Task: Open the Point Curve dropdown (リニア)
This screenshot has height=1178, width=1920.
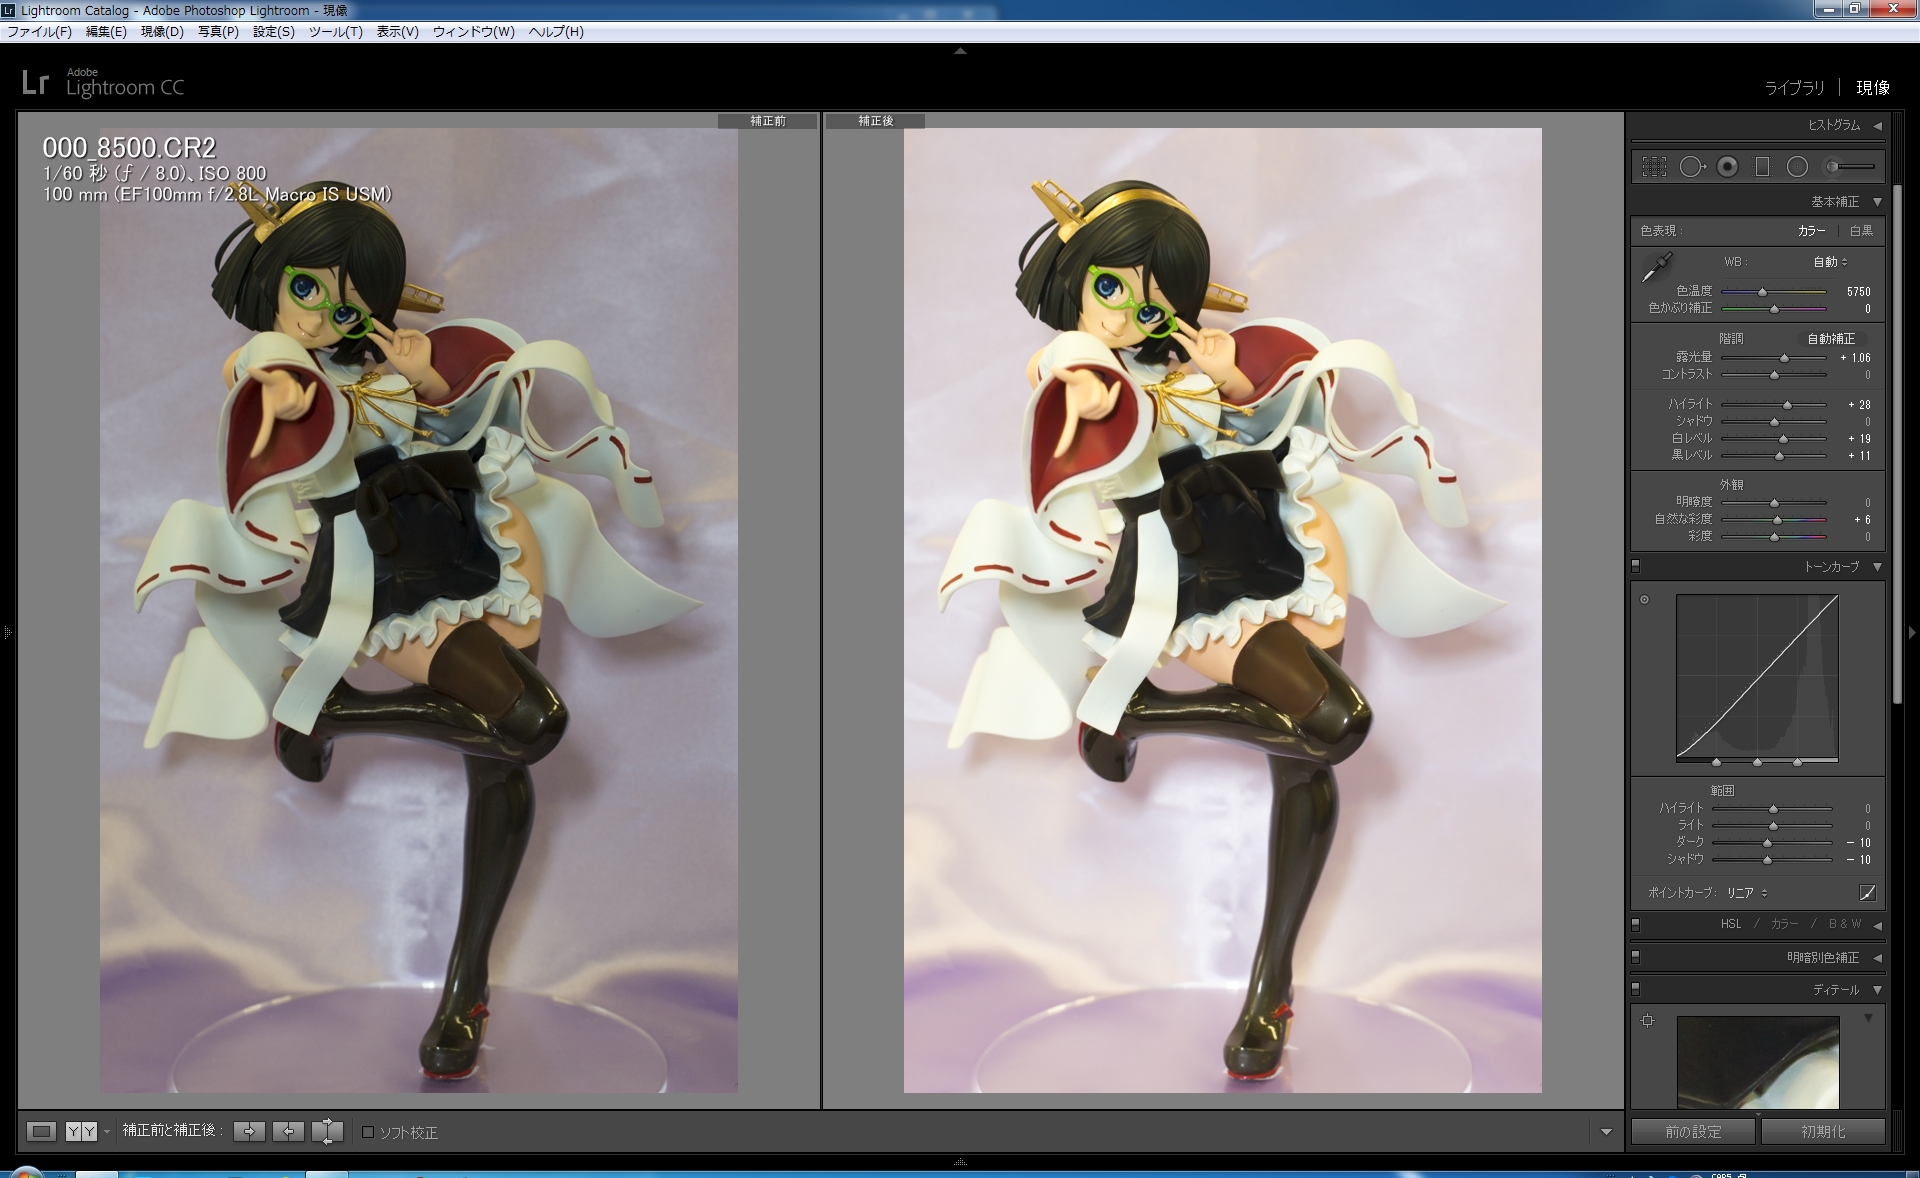Action: 1747,893
